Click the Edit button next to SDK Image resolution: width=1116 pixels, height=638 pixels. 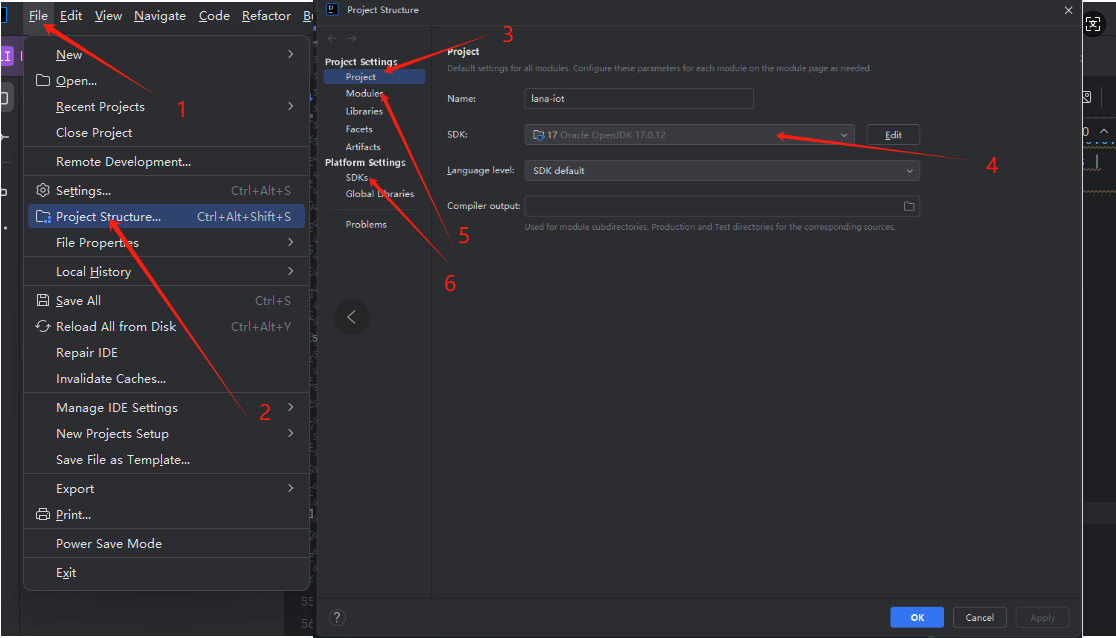coord(892,135)
